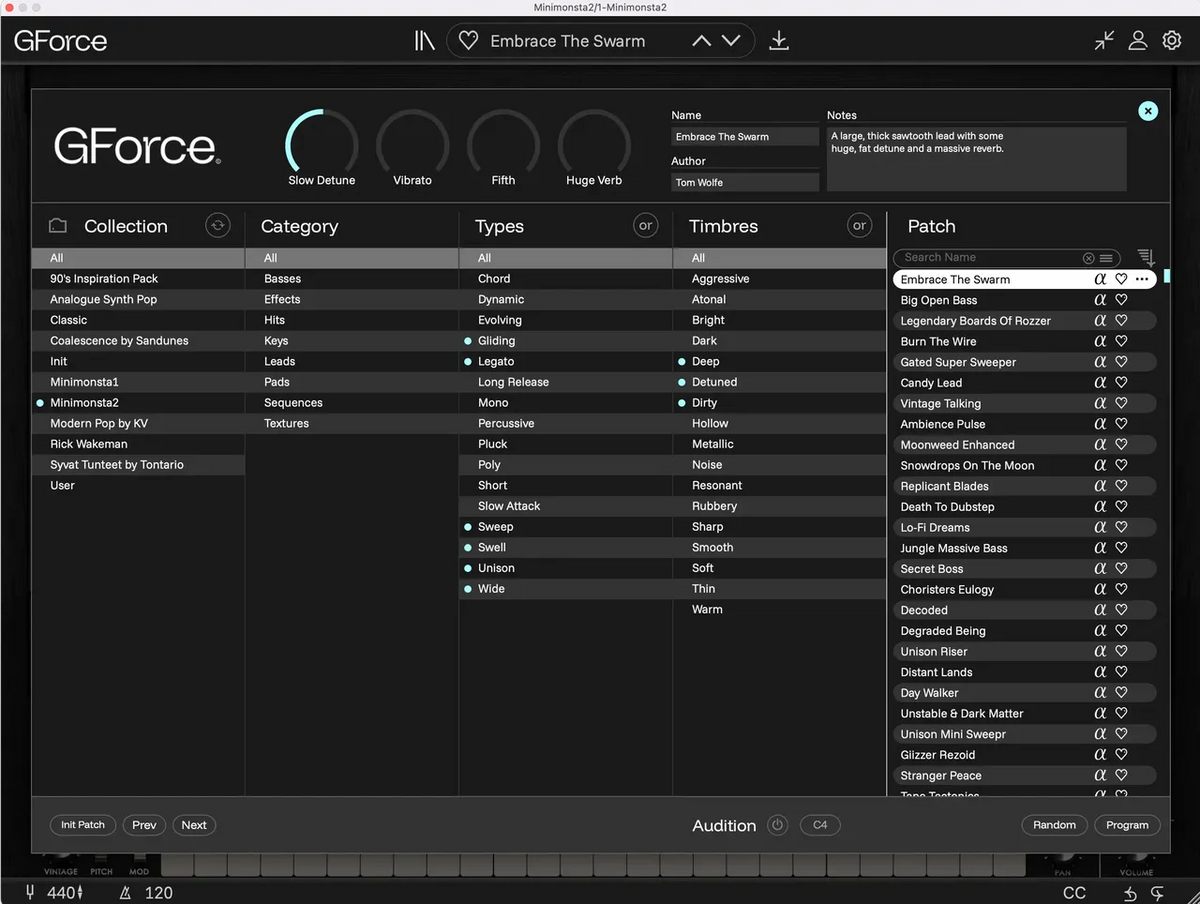Adjust the Vibrato macro knob

(412, 145)
